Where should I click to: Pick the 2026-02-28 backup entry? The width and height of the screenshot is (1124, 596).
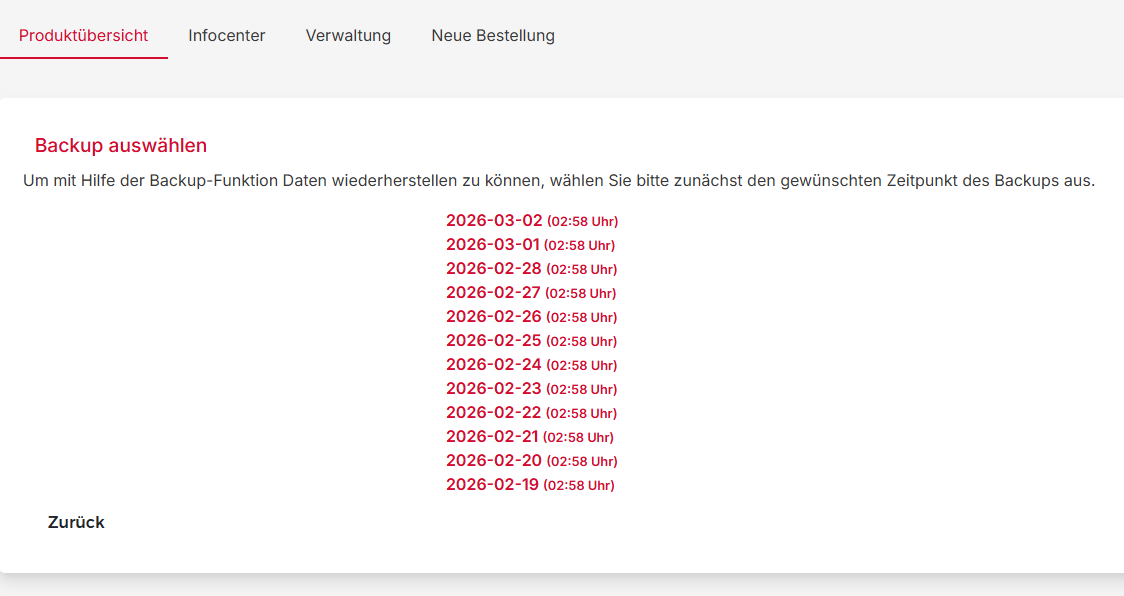(494, 269)
